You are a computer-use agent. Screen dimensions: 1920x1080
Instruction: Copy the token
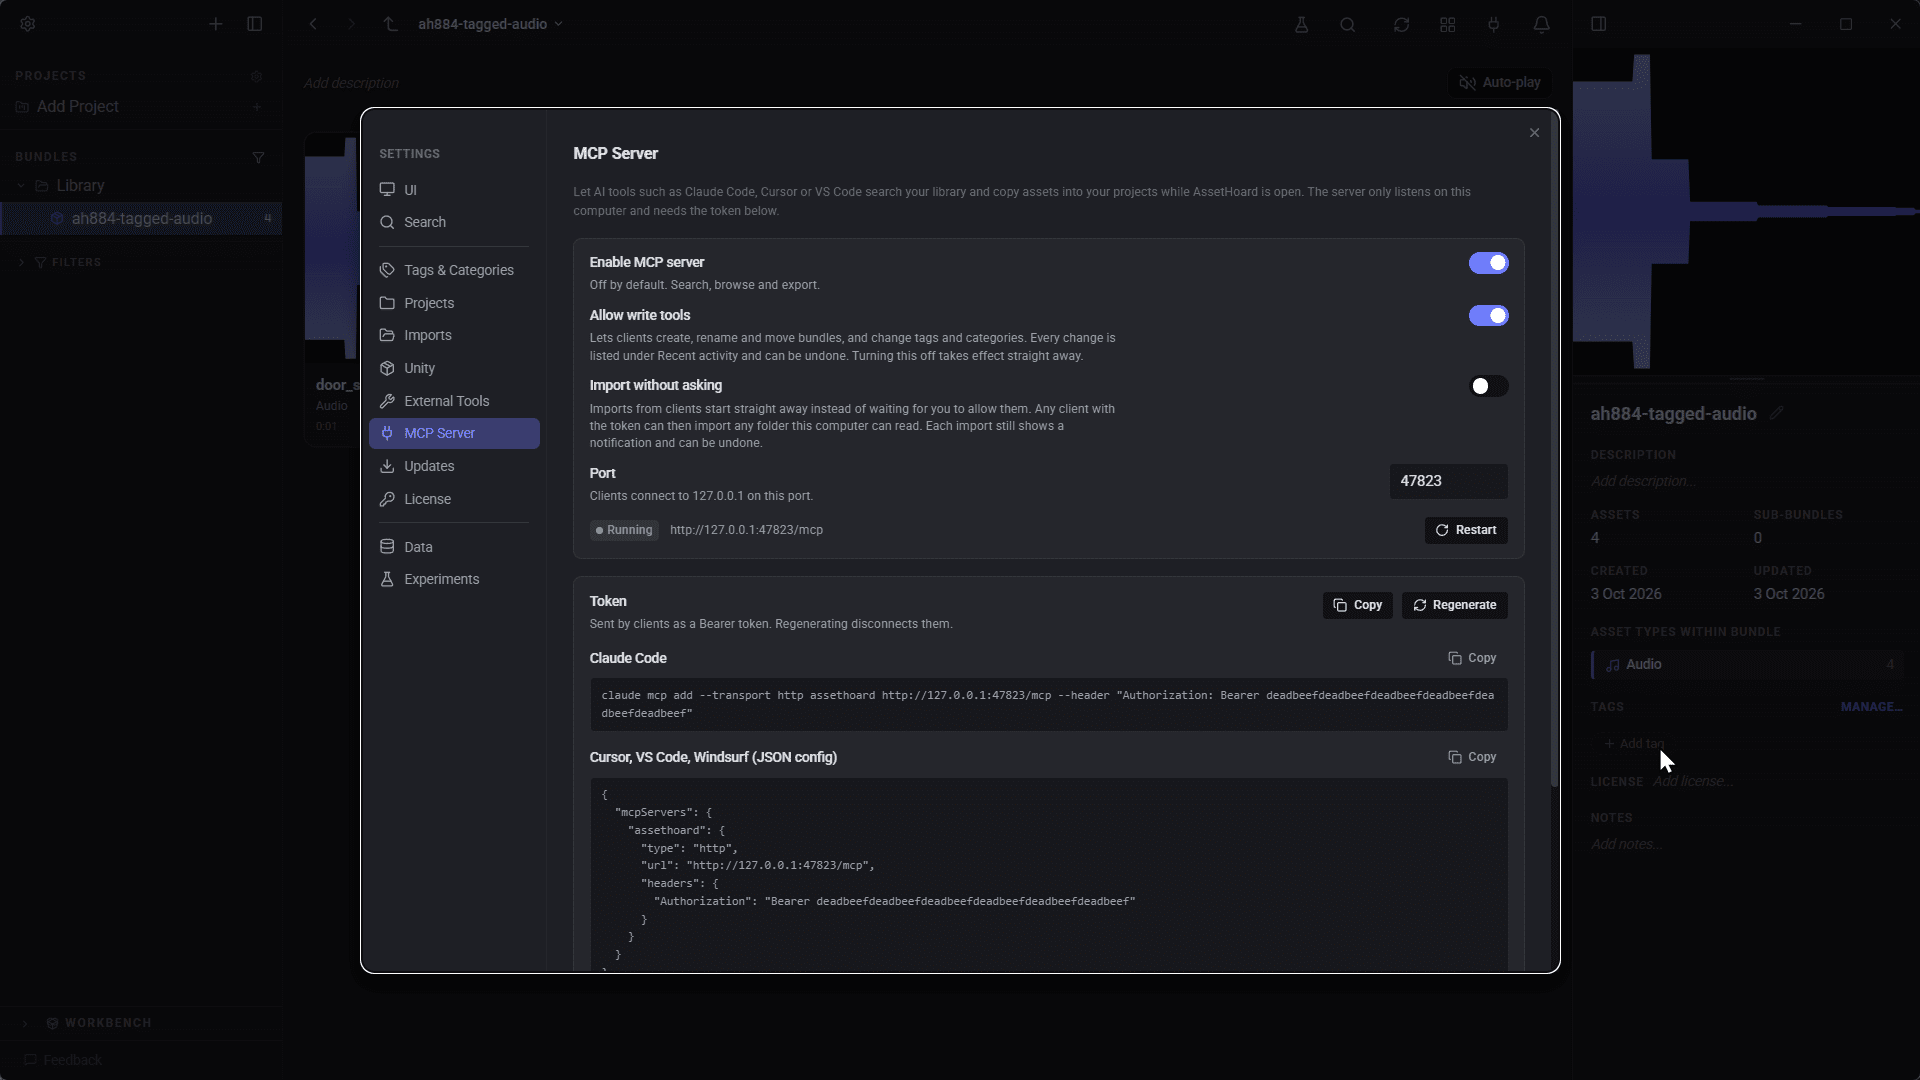coord(1357,605)
